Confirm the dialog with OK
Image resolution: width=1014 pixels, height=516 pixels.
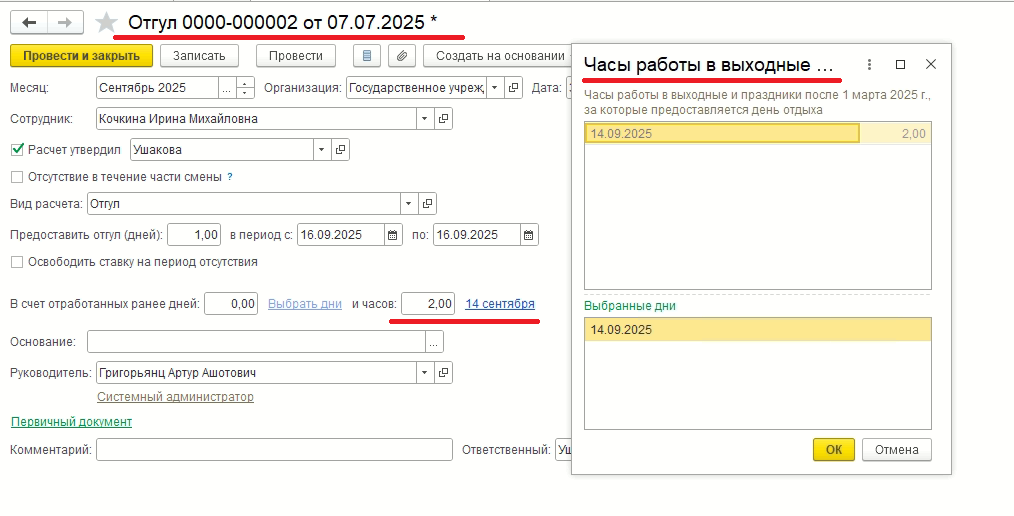click(x=834, y=450)
